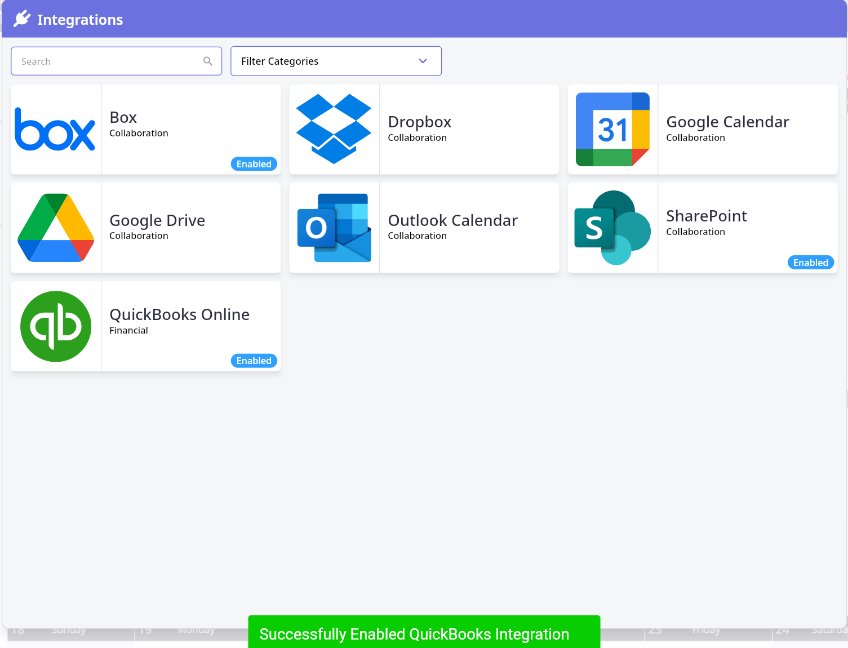Viewport: 848px width, 648px height.
Task: Click the Box logo icon
Action: (55, 130)
